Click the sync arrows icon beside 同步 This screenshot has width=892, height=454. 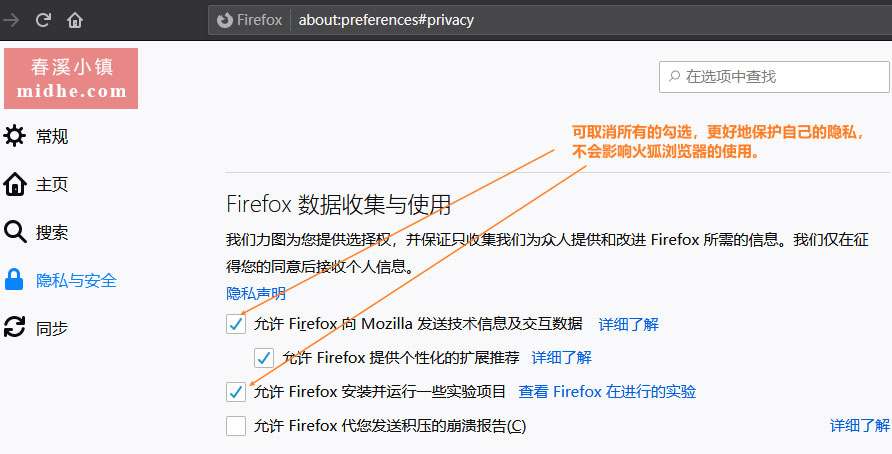[14, 328]
